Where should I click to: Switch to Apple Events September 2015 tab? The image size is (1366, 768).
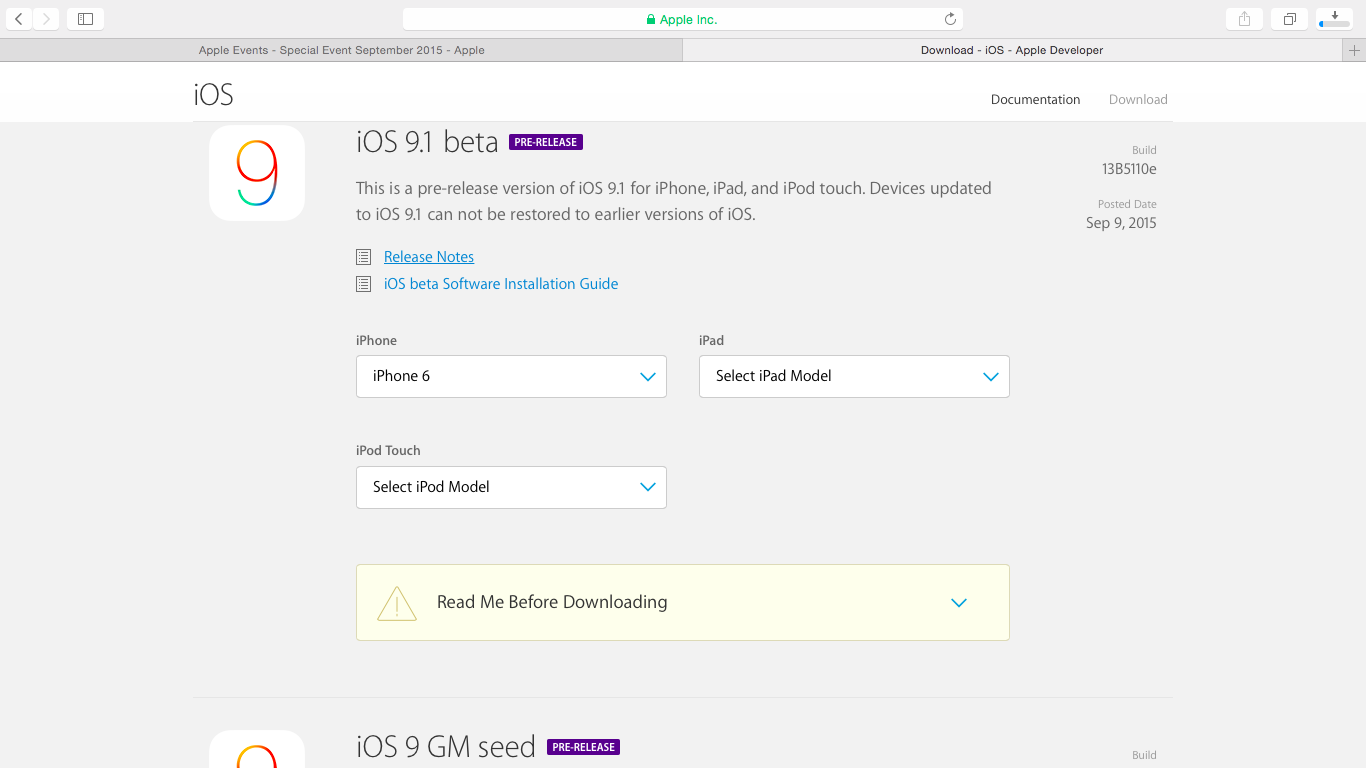(342, 50)
